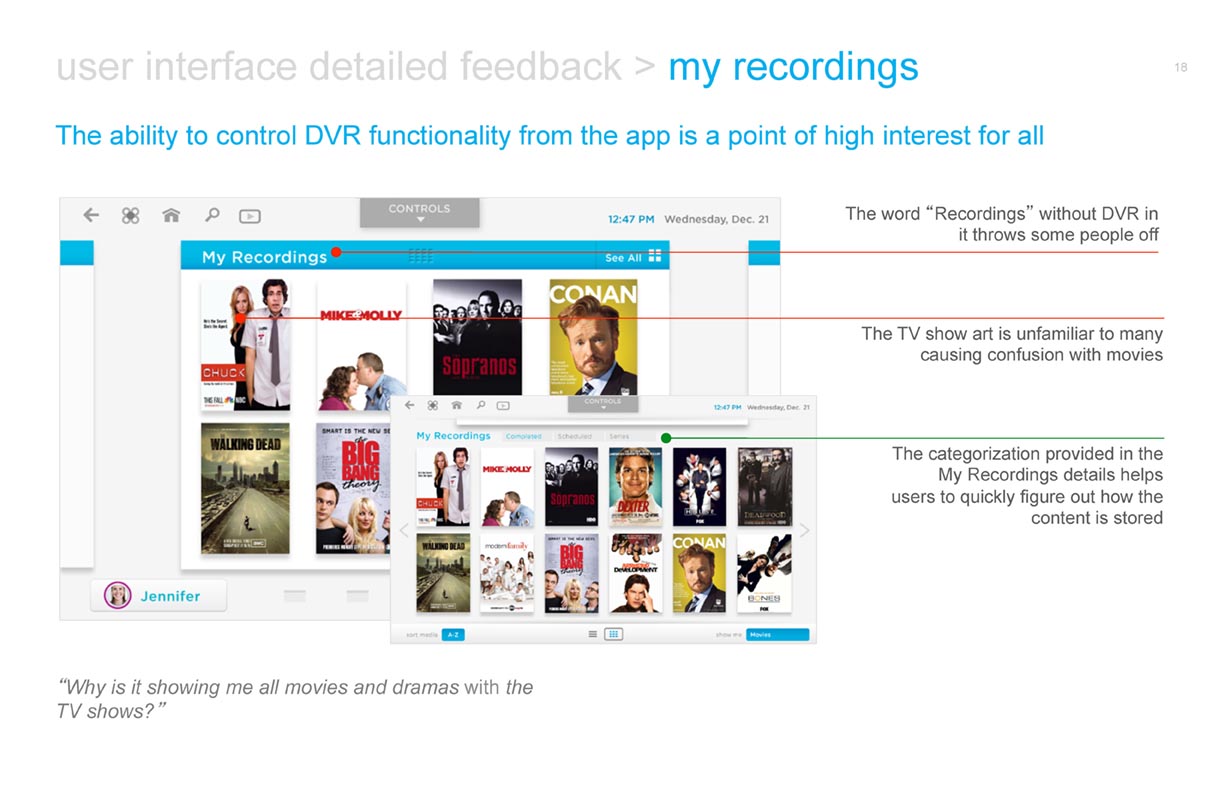The width and height of the screenshot is (1224, 792).
Task: Select Walking Dead poster in rear panel
Action: [245, 488]
